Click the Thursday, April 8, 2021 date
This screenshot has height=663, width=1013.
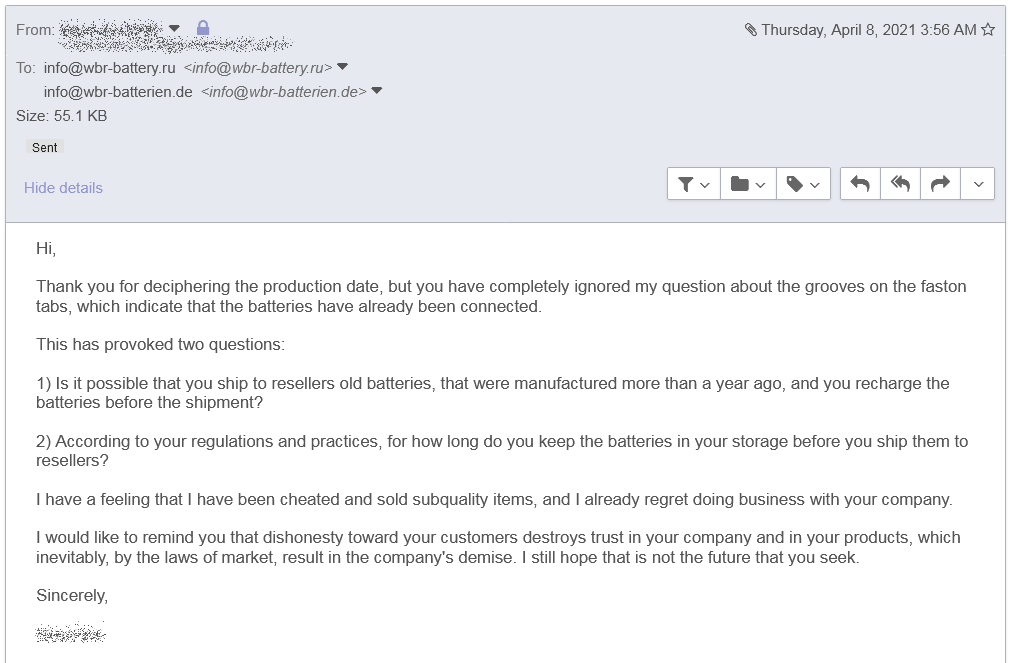[x=868, y=30]
